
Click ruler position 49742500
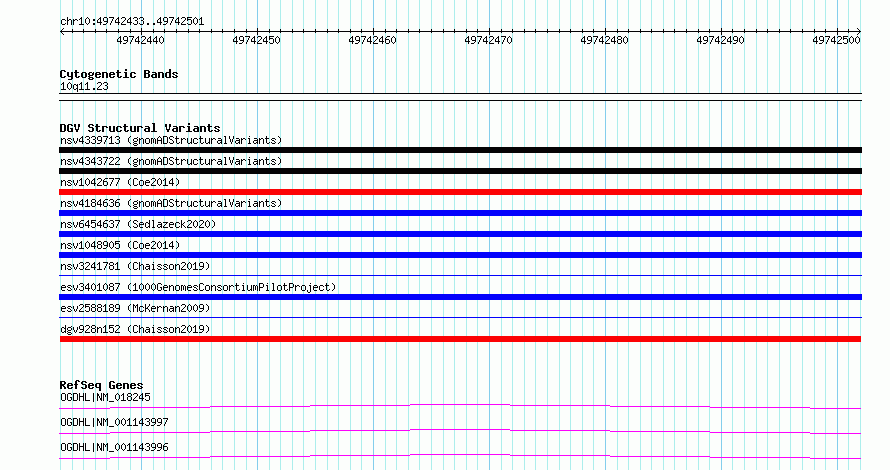tap(836, 40)
